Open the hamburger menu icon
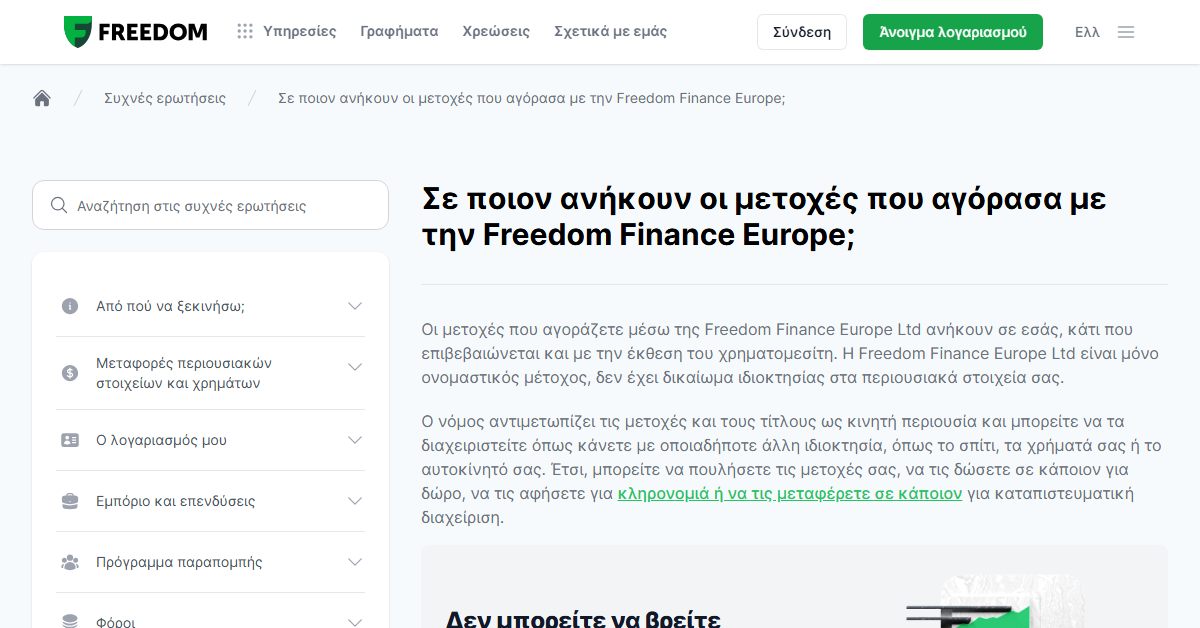Screen dimensions: 1200x628 pos(1126,32)
